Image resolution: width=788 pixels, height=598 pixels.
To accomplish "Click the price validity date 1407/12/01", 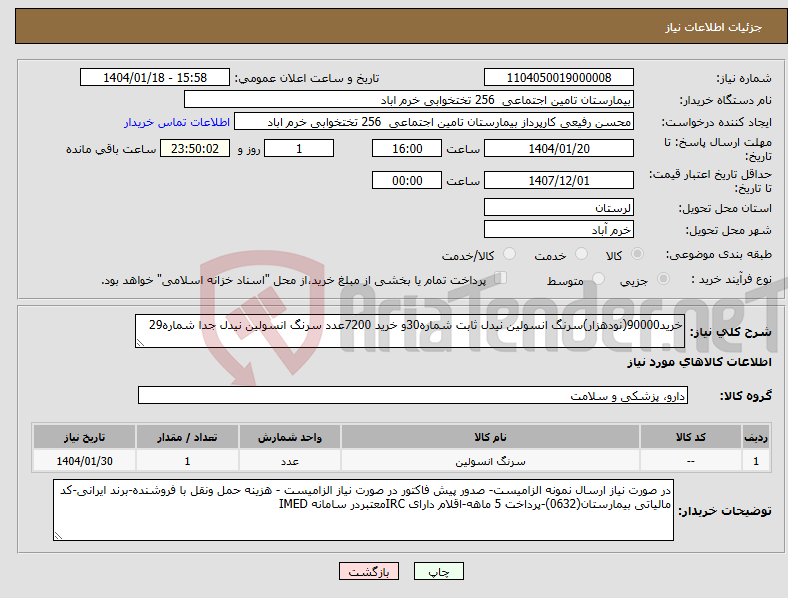I will click(559, 180).
